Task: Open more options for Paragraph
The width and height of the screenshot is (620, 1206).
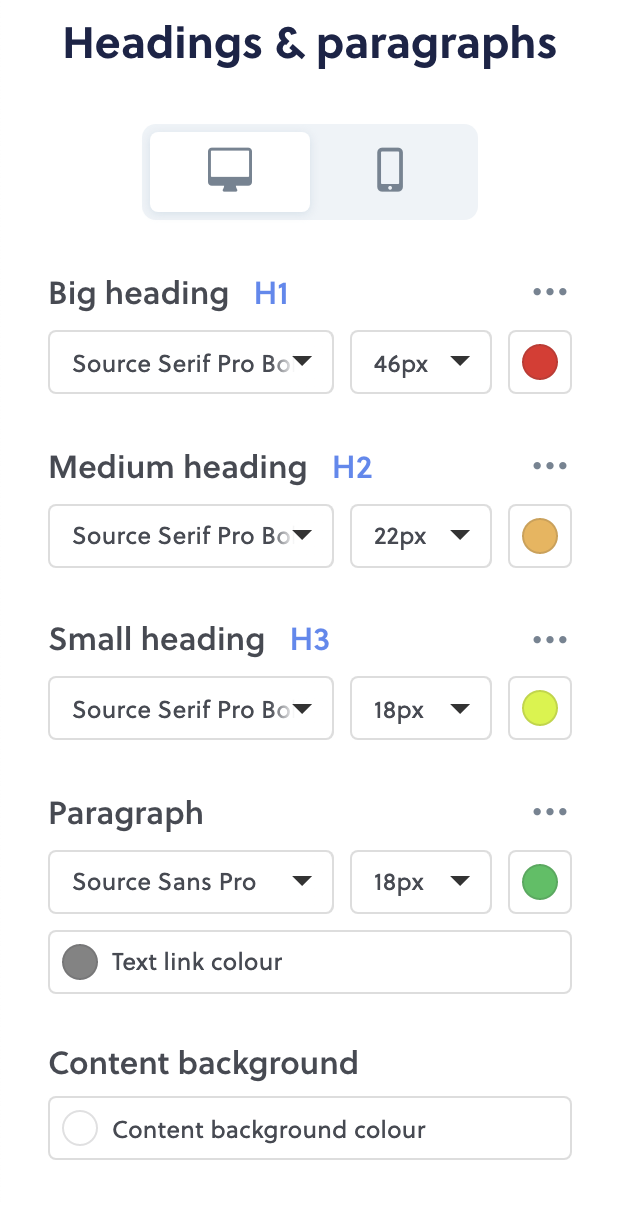Action: click(x=550, y=813)
